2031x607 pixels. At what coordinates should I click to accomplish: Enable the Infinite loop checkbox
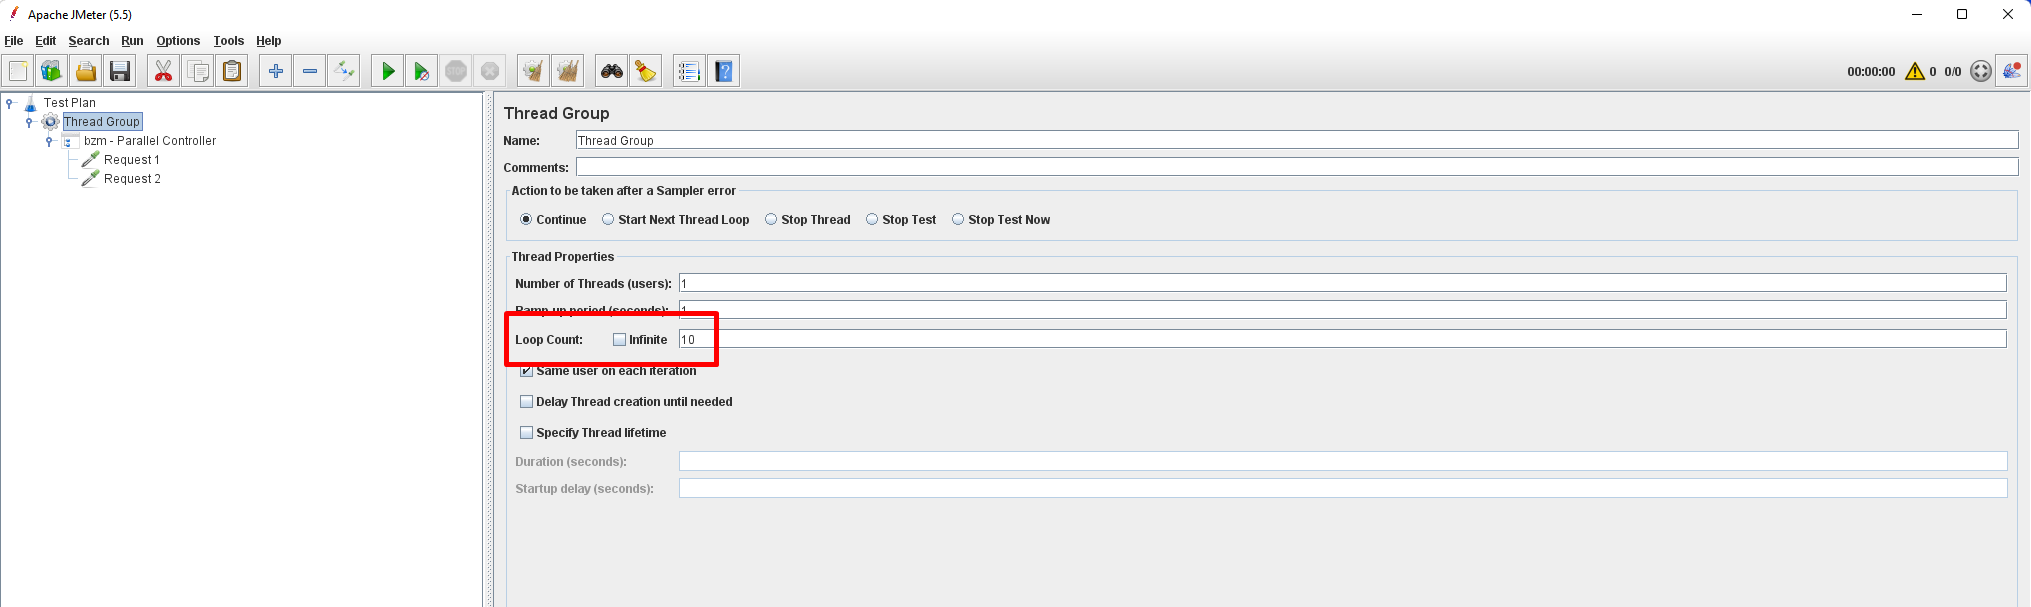619,340
